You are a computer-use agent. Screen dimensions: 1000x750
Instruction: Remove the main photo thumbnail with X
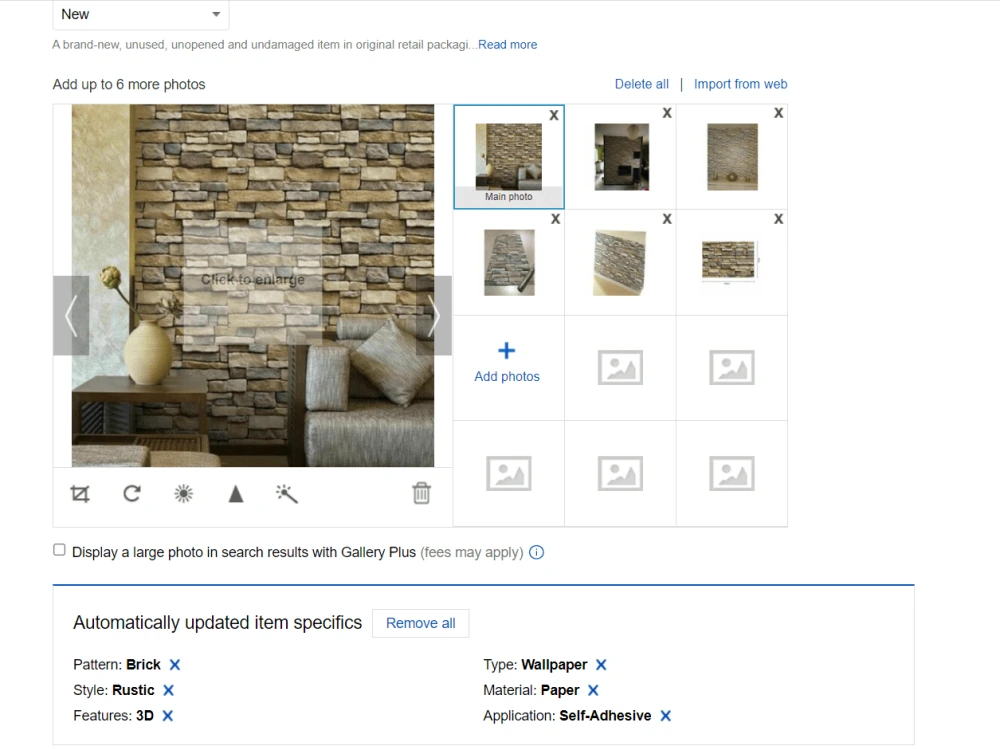click(x=554, y=115)
